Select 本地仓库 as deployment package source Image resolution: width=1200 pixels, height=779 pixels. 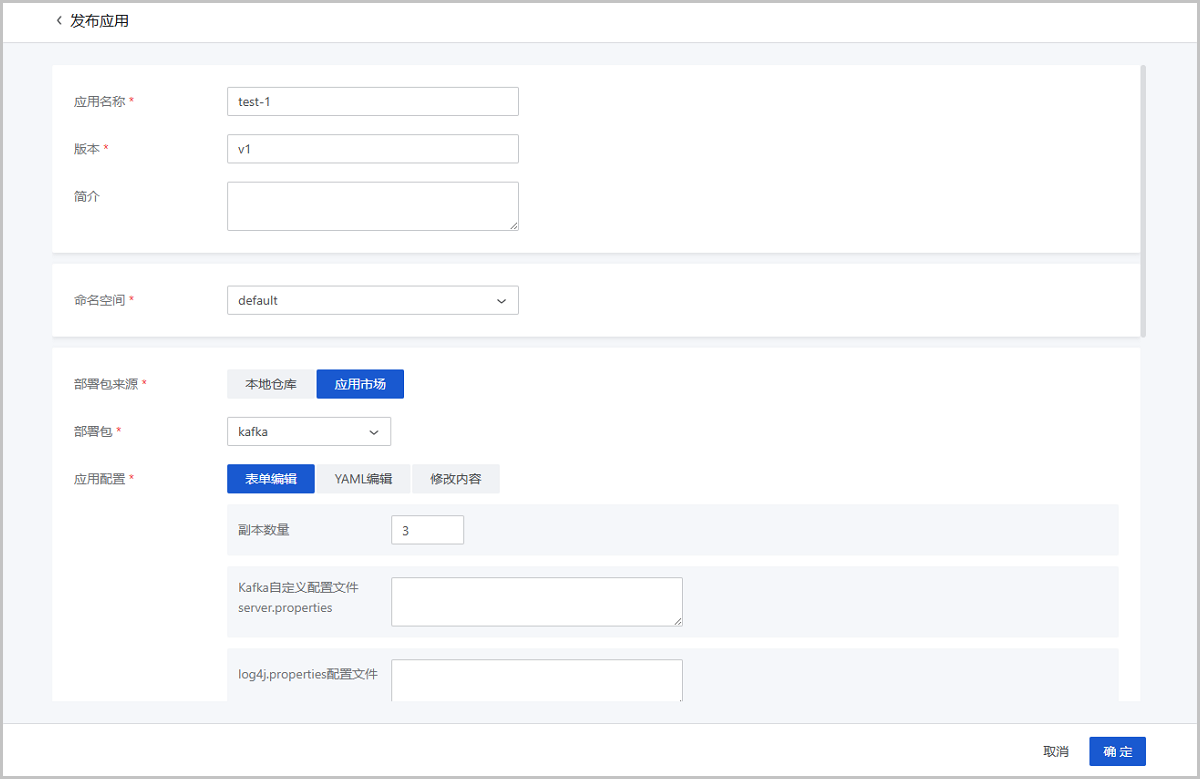[x=271, y=384]
